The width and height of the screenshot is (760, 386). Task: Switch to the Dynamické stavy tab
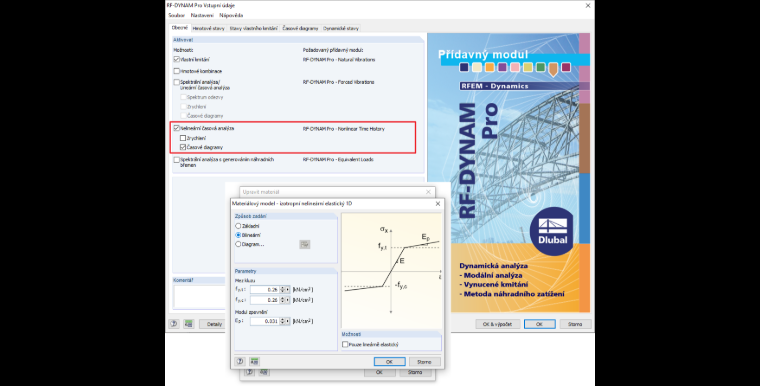coord(341,28)
